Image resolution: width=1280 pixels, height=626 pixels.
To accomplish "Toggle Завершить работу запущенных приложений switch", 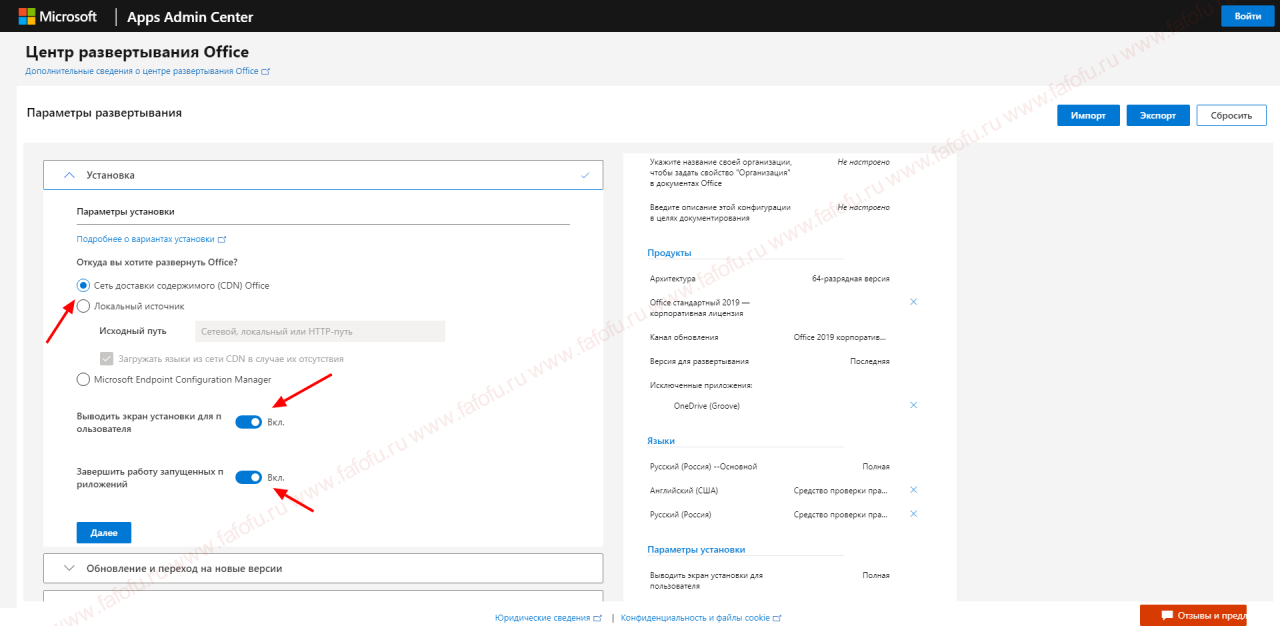I will pyautogui.click(x=248, y=477).
